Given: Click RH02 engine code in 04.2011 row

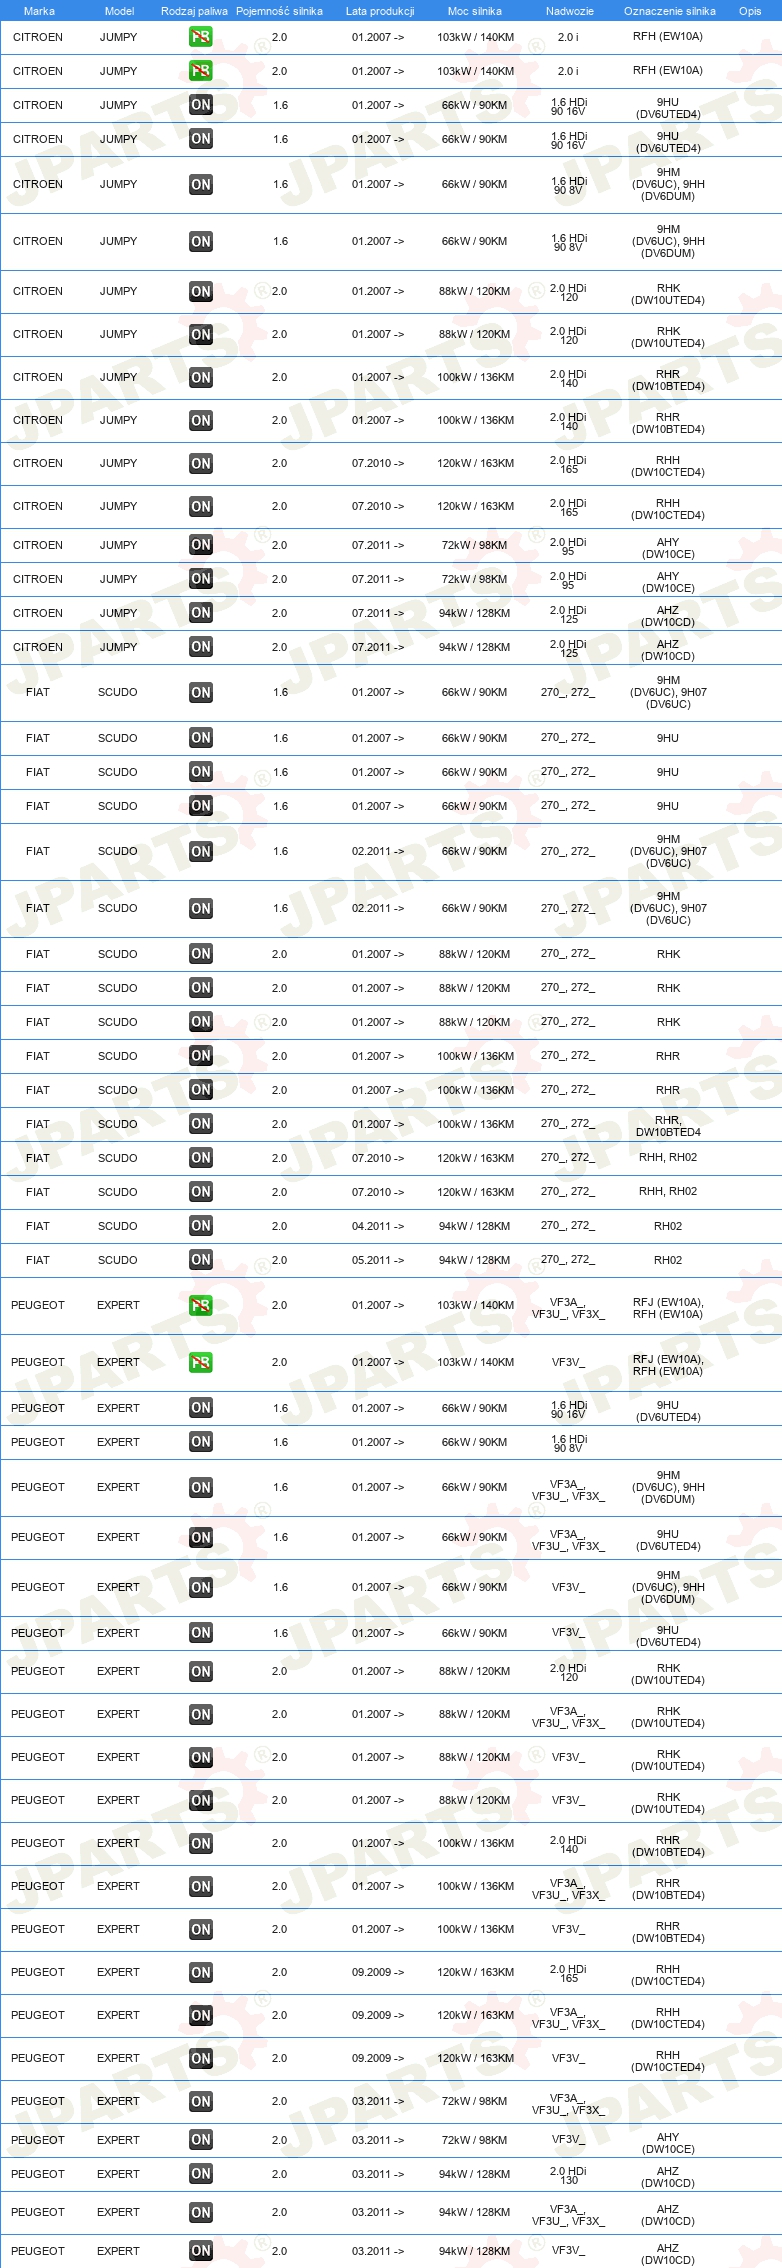Looking at the screenshot, I should point(668,1226).
